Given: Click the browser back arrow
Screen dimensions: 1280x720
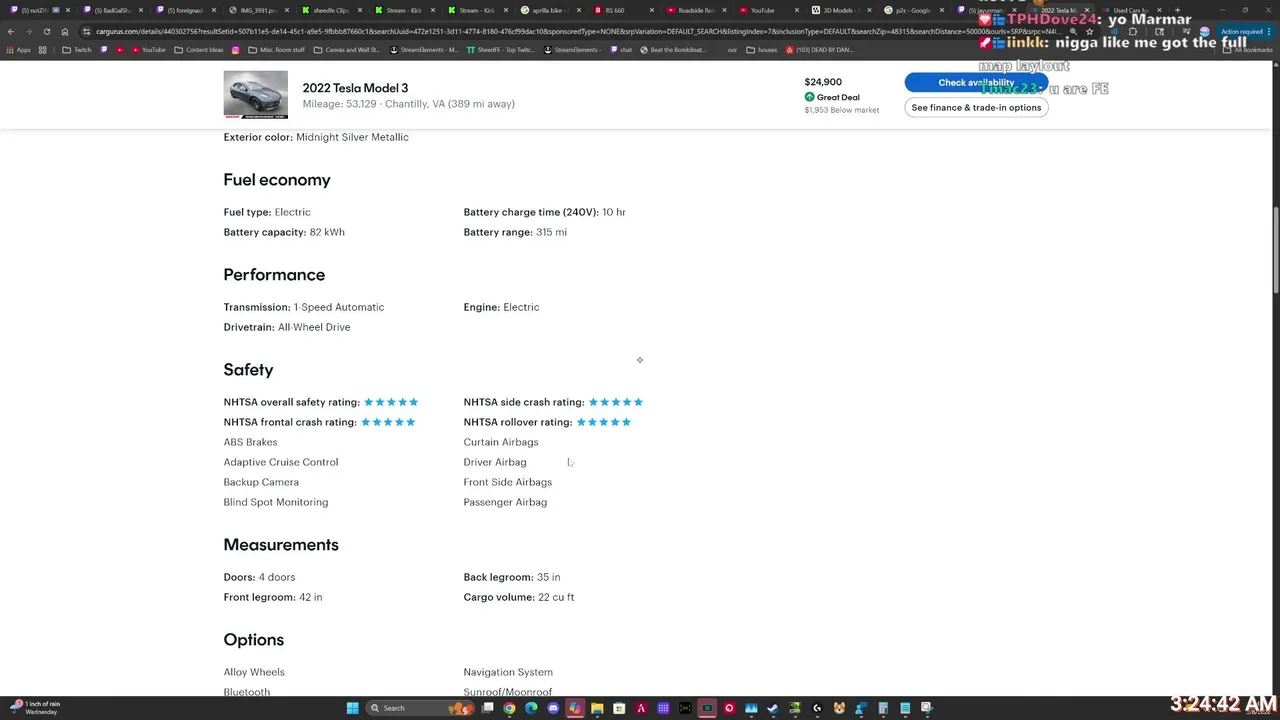Looking at the screenshot, I should click(11, 31).
